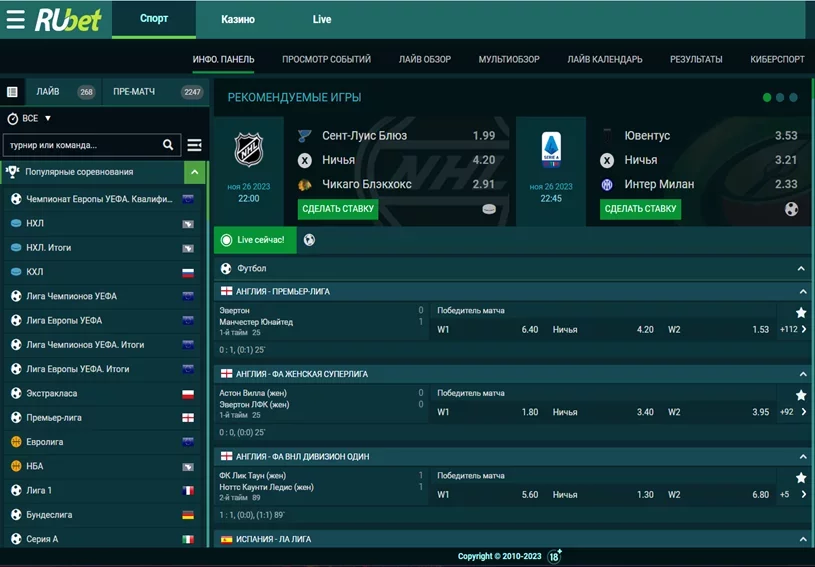Open ЛАЙВ КАЛЕНДАРЬ tab
Image resolution: width=815 pixels, height=567 pixels.
[x=604, y=59]
